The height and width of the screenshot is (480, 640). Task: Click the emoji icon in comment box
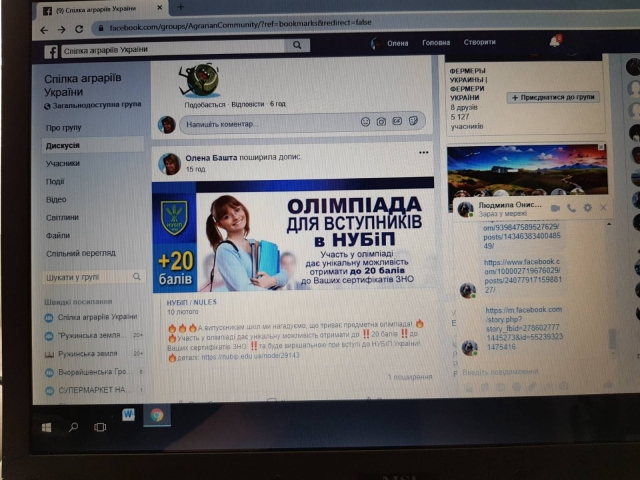pyautogui.click(x=365, y=122)
